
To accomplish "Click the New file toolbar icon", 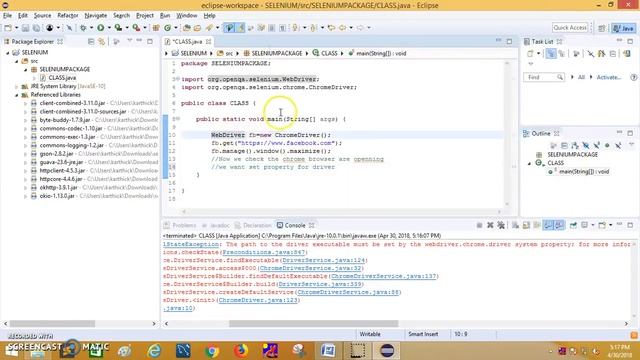I will (x=8, y=28).
